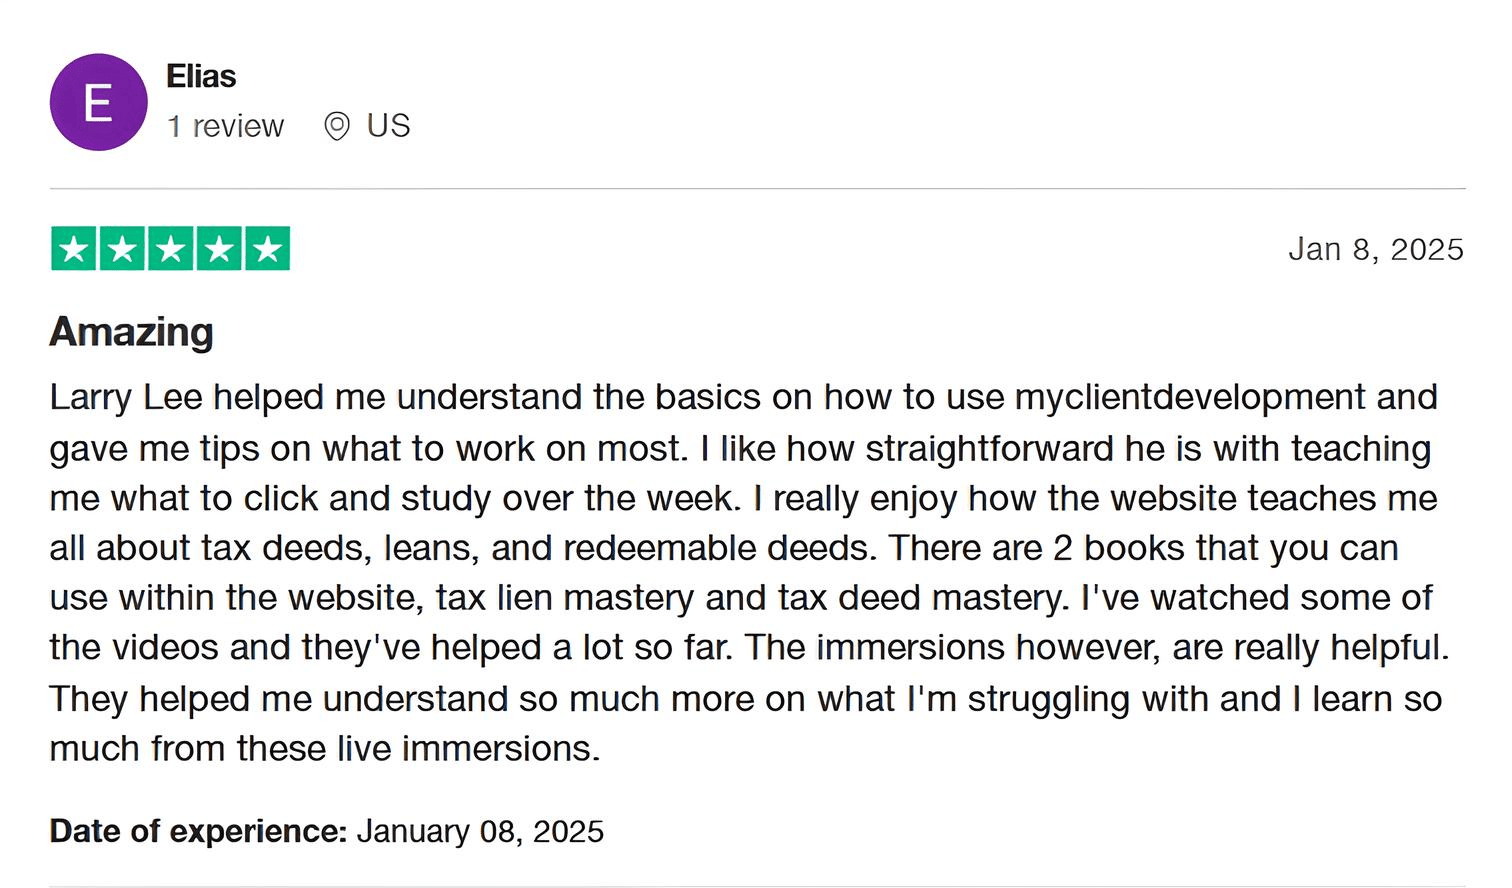Click the "1 review" count text

[226, 127]
